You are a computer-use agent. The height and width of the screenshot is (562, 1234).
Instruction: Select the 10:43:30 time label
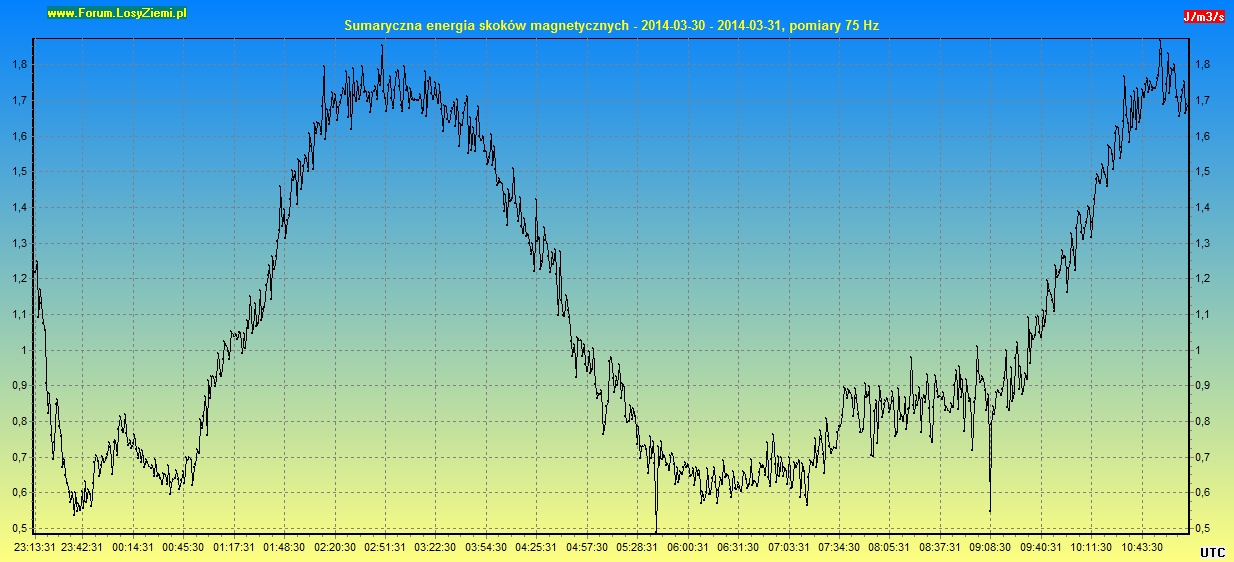tap(1142, 547)
